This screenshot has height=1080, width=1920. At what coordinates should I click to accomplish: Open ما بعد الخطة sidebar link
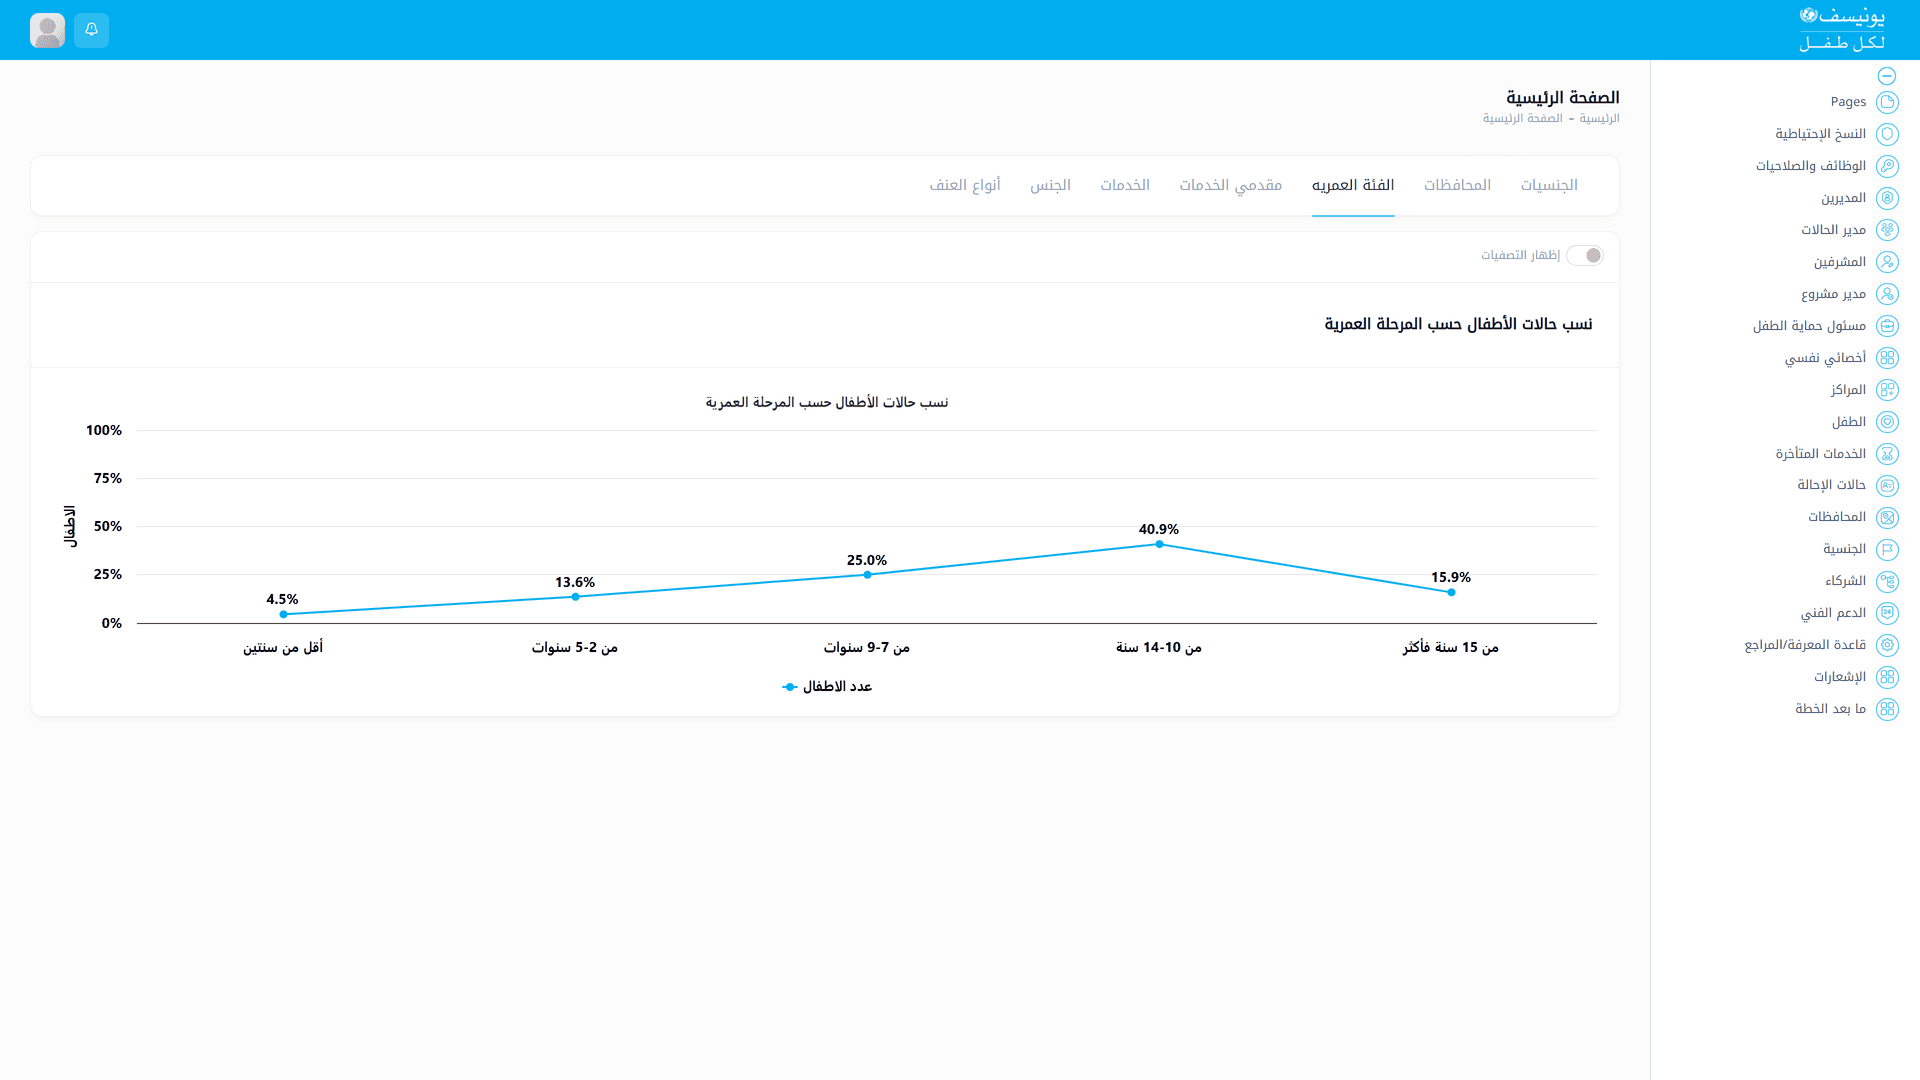(1830, 709)
